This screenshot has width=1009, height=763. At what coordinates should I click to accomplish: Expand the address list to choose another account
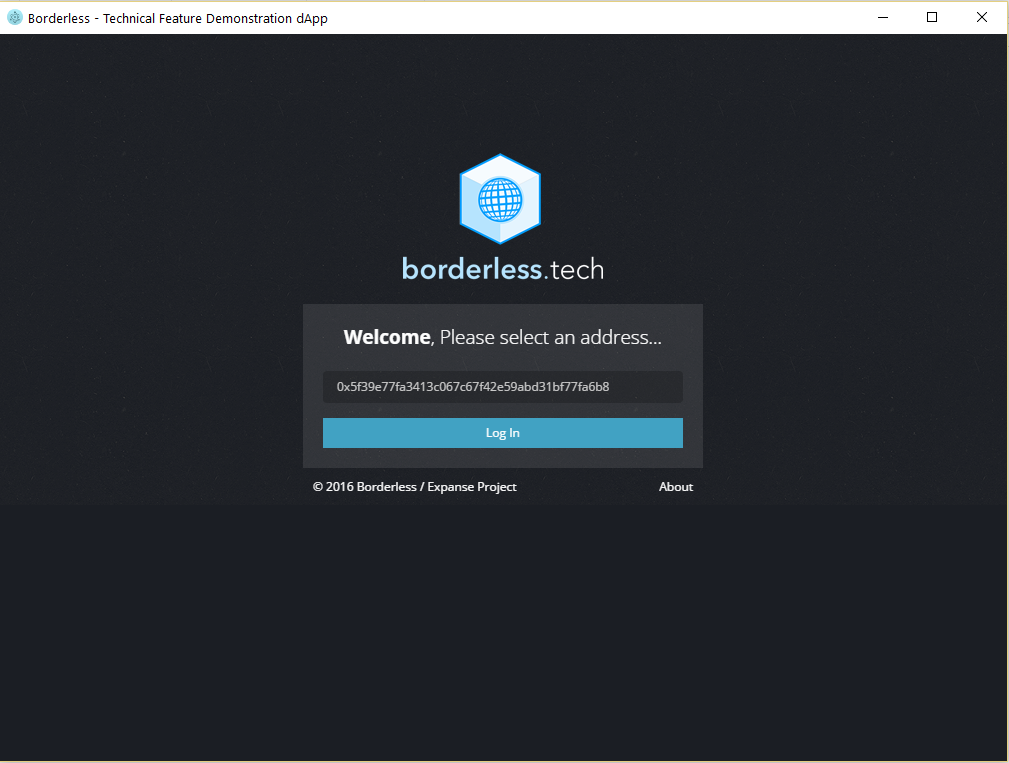coord(502,387)
